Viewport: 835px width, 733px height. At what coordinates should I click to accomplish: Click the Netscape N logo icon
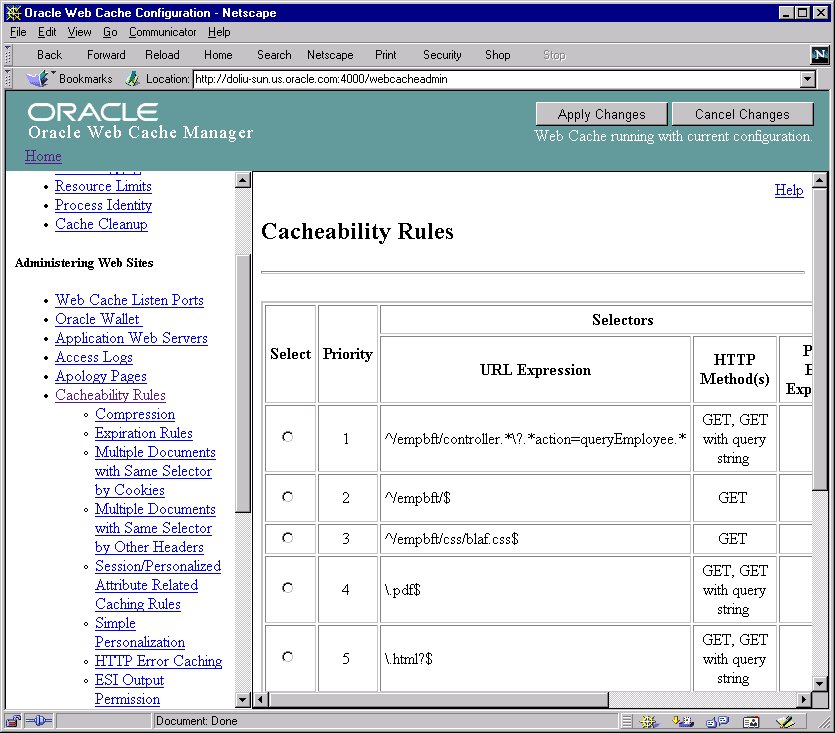pos(820,54)
